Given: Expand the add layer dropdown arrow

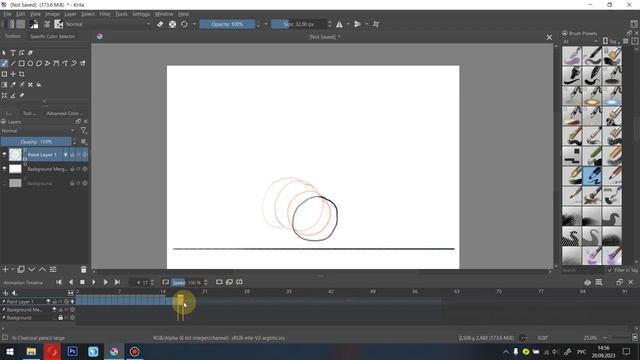Looking at the screenshot, I should tap(13, 269).
